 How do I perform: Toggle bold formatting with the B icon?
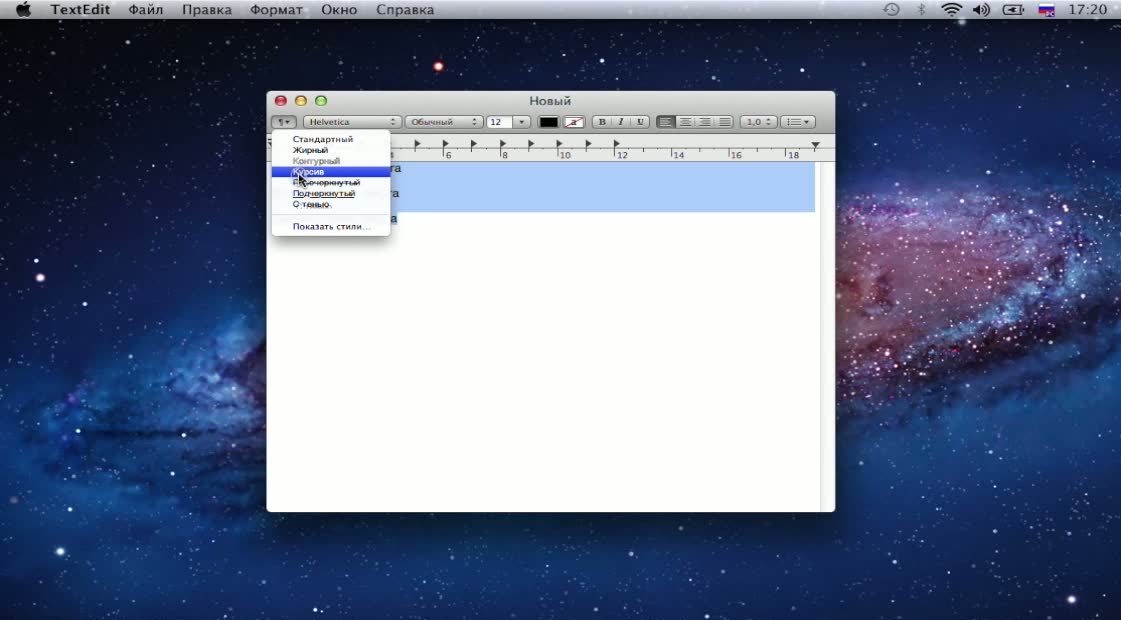coord(602,121)
